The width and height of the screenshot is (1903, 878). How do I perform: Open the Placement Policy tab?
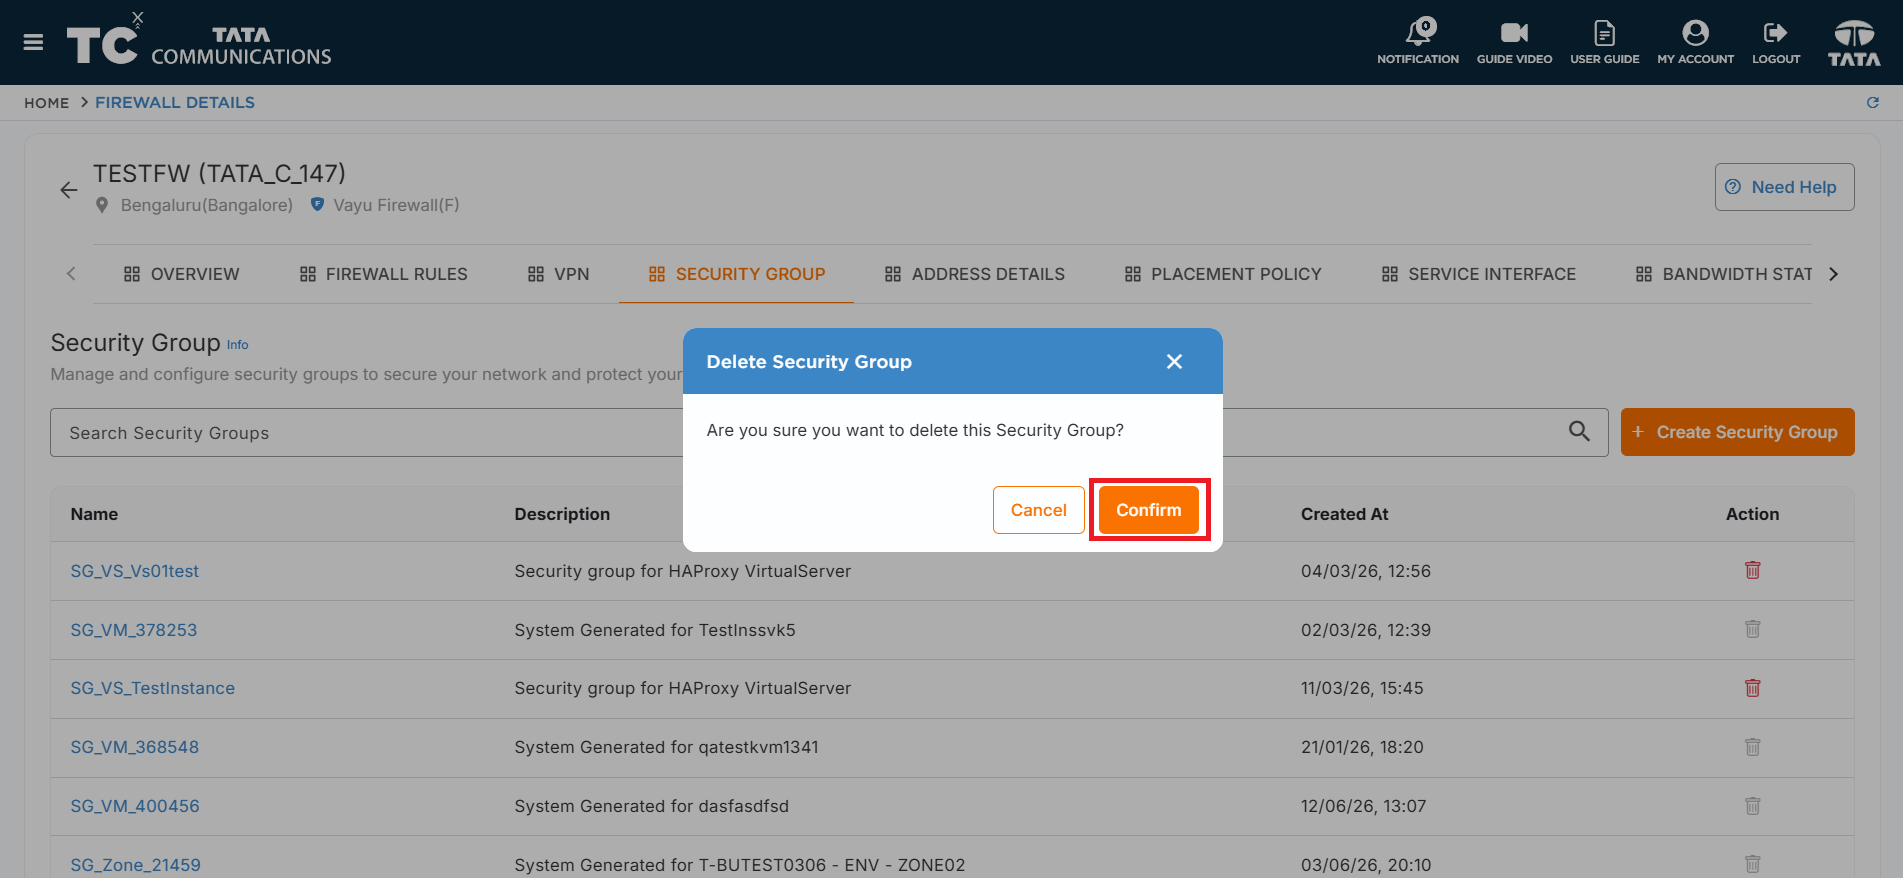tap(1222, 274)
